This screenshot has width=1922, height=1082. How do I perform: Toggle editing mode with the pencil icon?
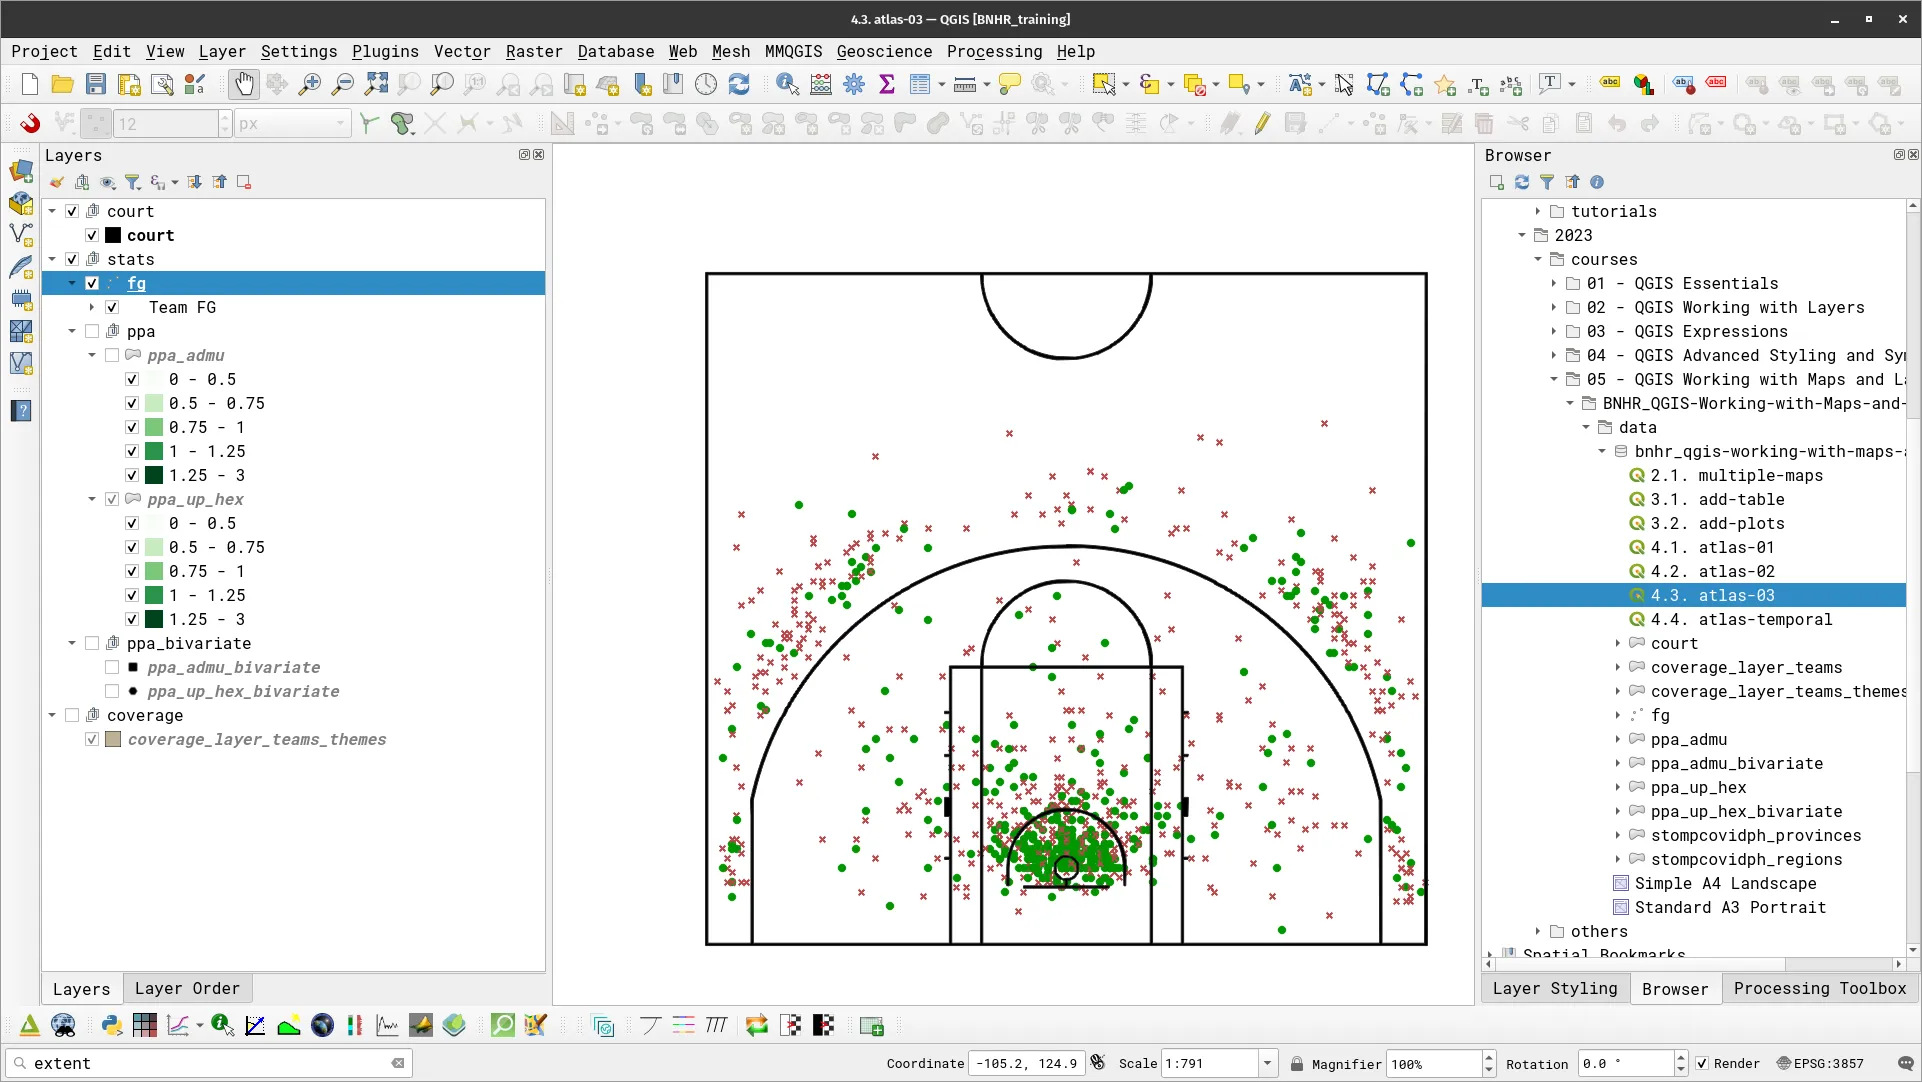1262,123
